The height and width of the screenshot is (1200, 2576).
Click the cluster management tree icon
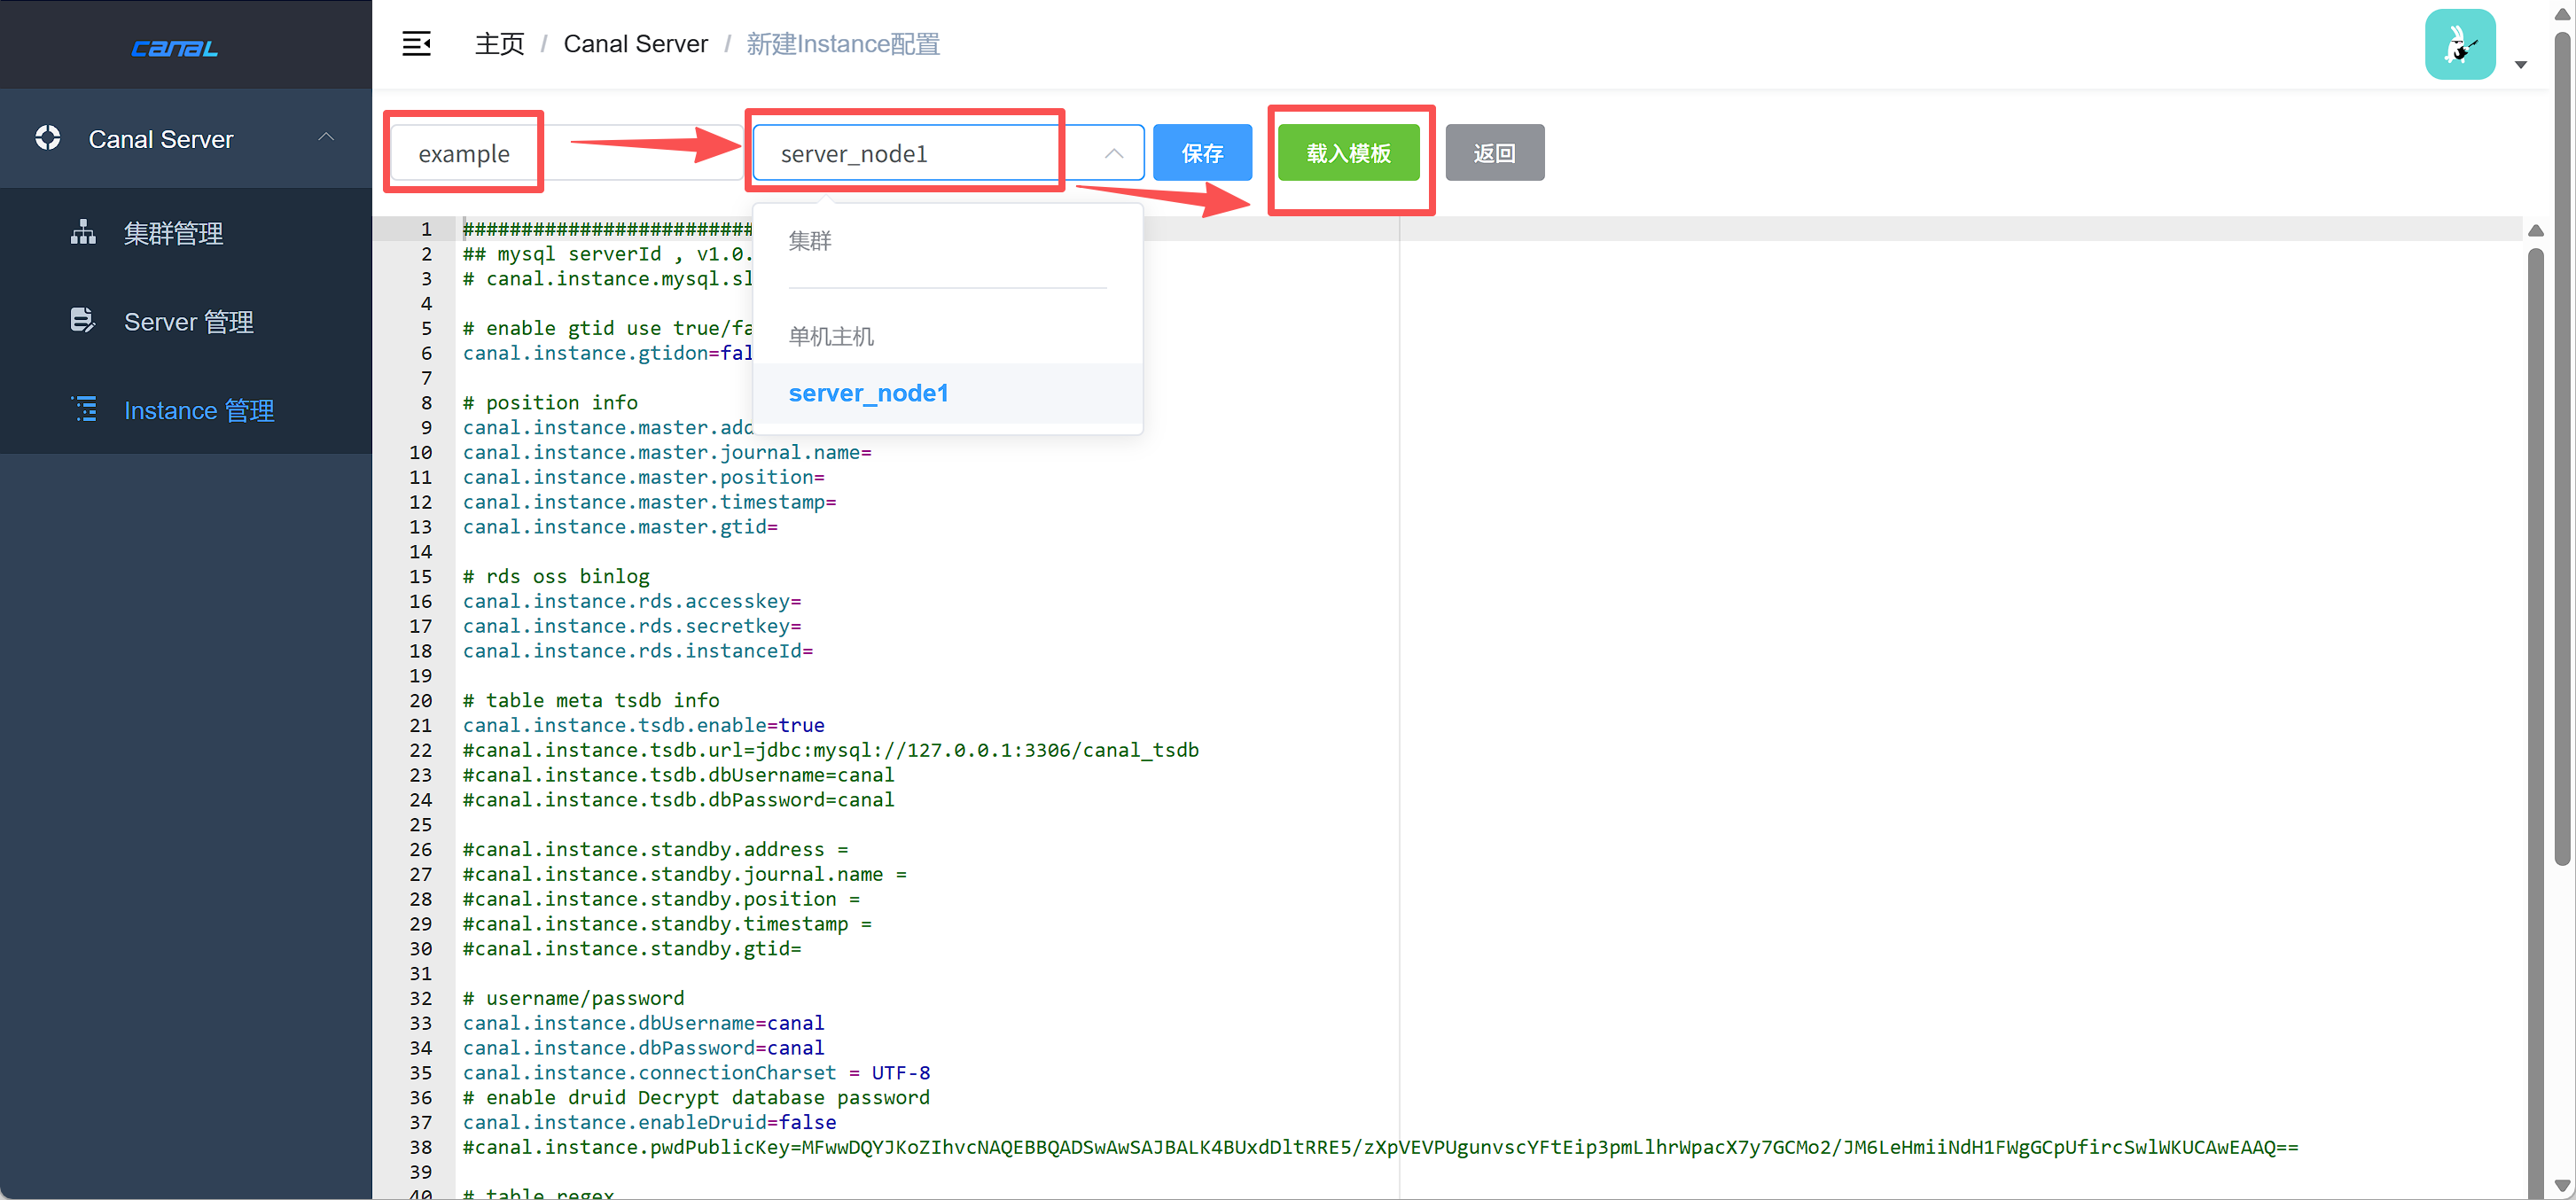83,232
